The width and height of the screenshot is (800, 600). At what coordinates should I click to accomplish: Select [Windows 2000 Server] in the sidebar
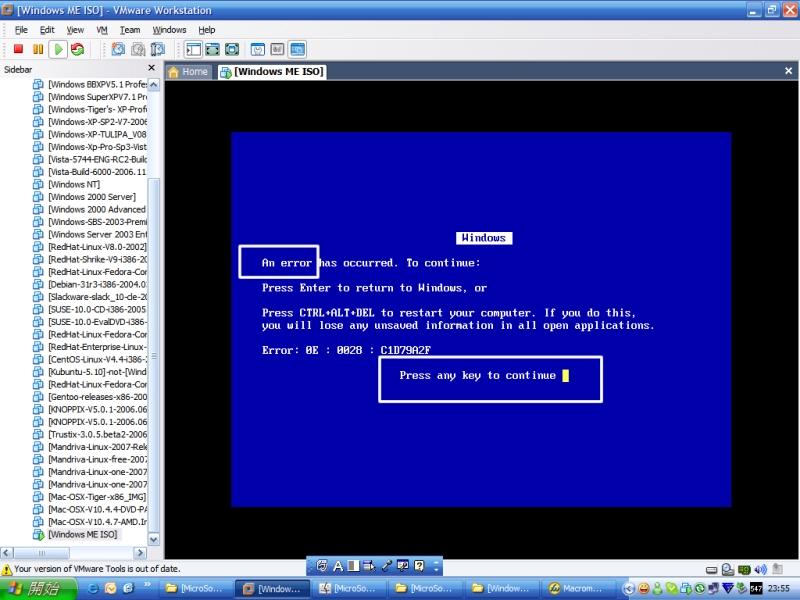click(x=85, y=197)
